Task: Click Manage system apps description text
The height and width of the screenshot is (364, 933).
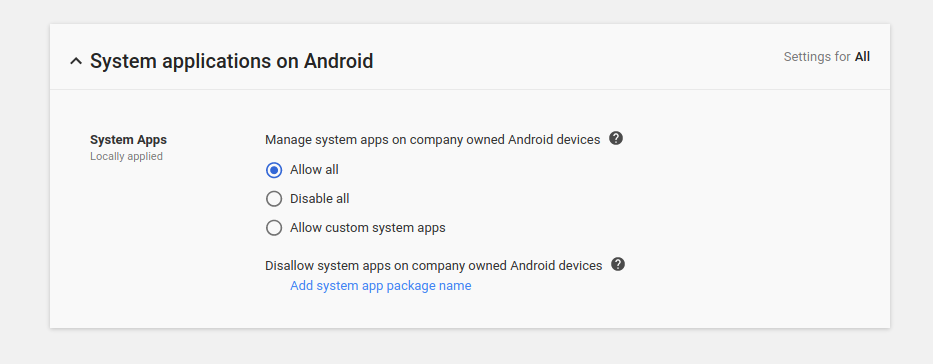Action: coord(433,140)
